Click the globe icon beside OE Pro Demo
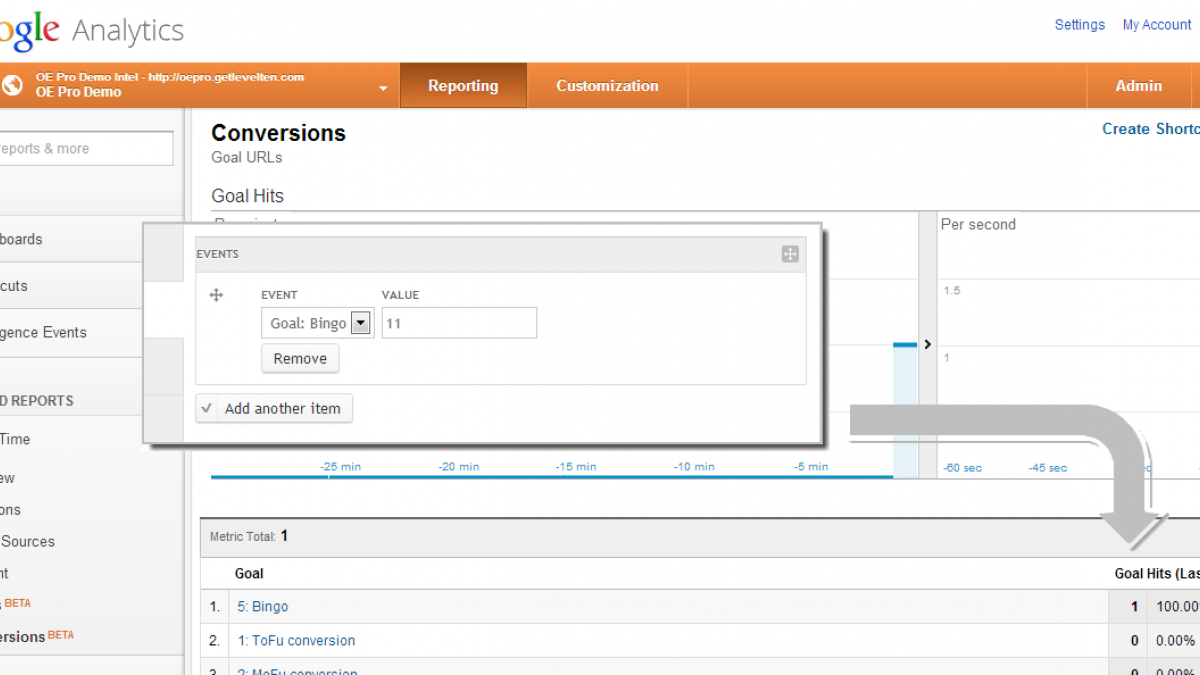The height and width of the screenshot is (675, 1200). (12, 85)
